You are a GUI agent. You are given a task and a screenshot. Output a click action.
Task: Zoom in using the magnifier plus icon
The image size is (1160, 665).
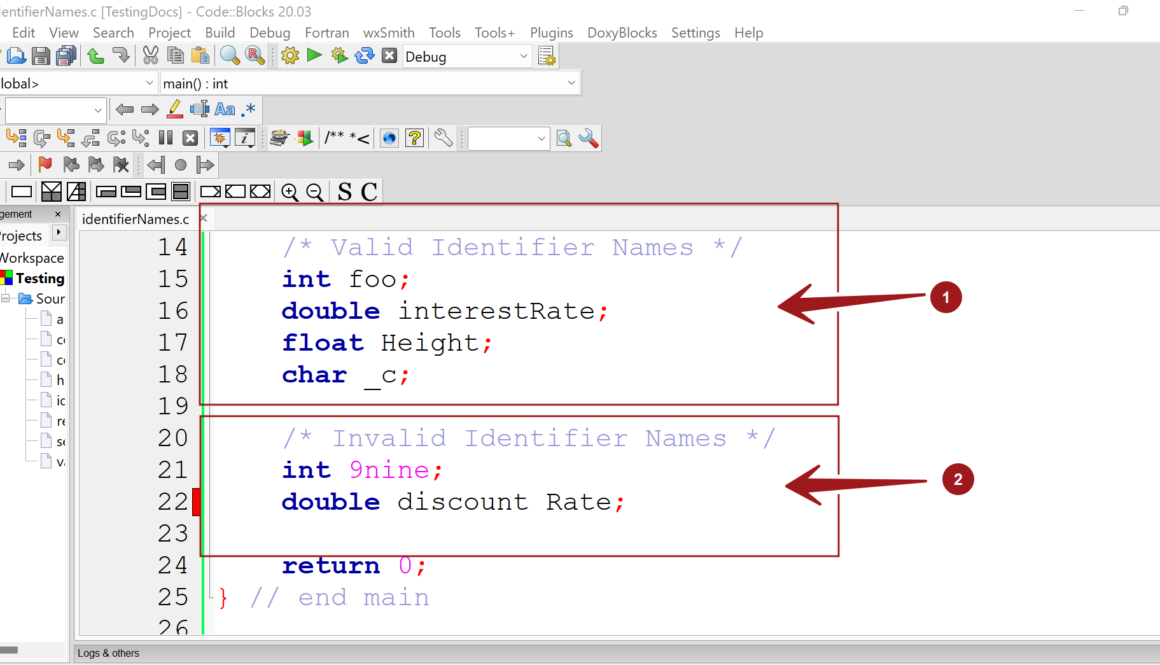290,191
